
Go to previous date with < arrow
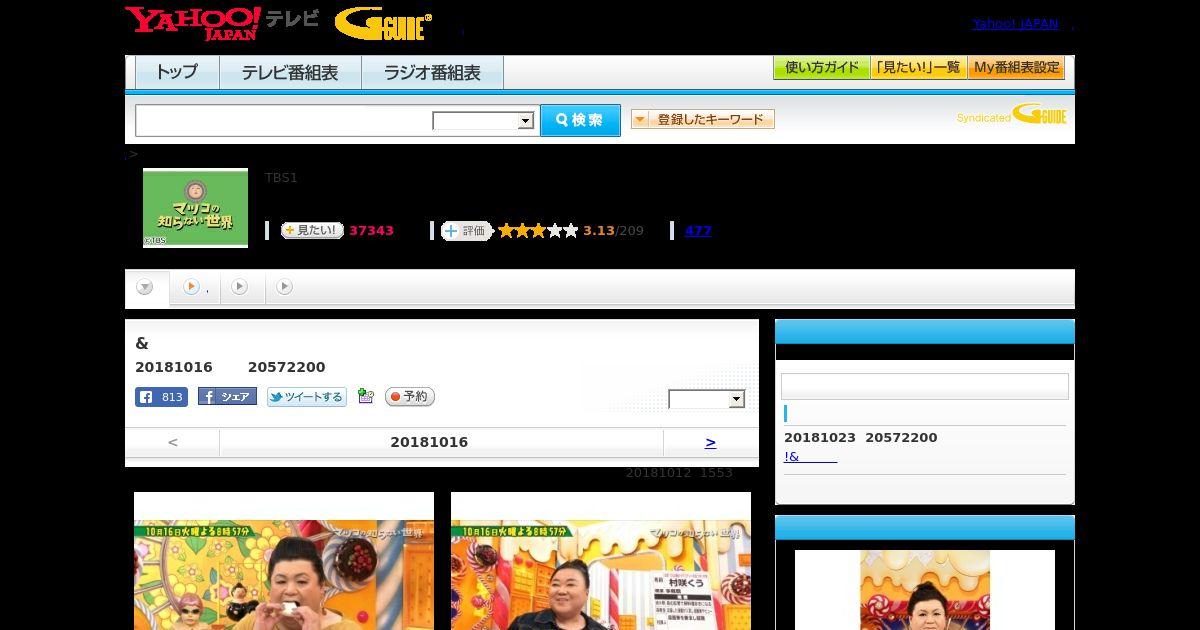coord(173,442)
